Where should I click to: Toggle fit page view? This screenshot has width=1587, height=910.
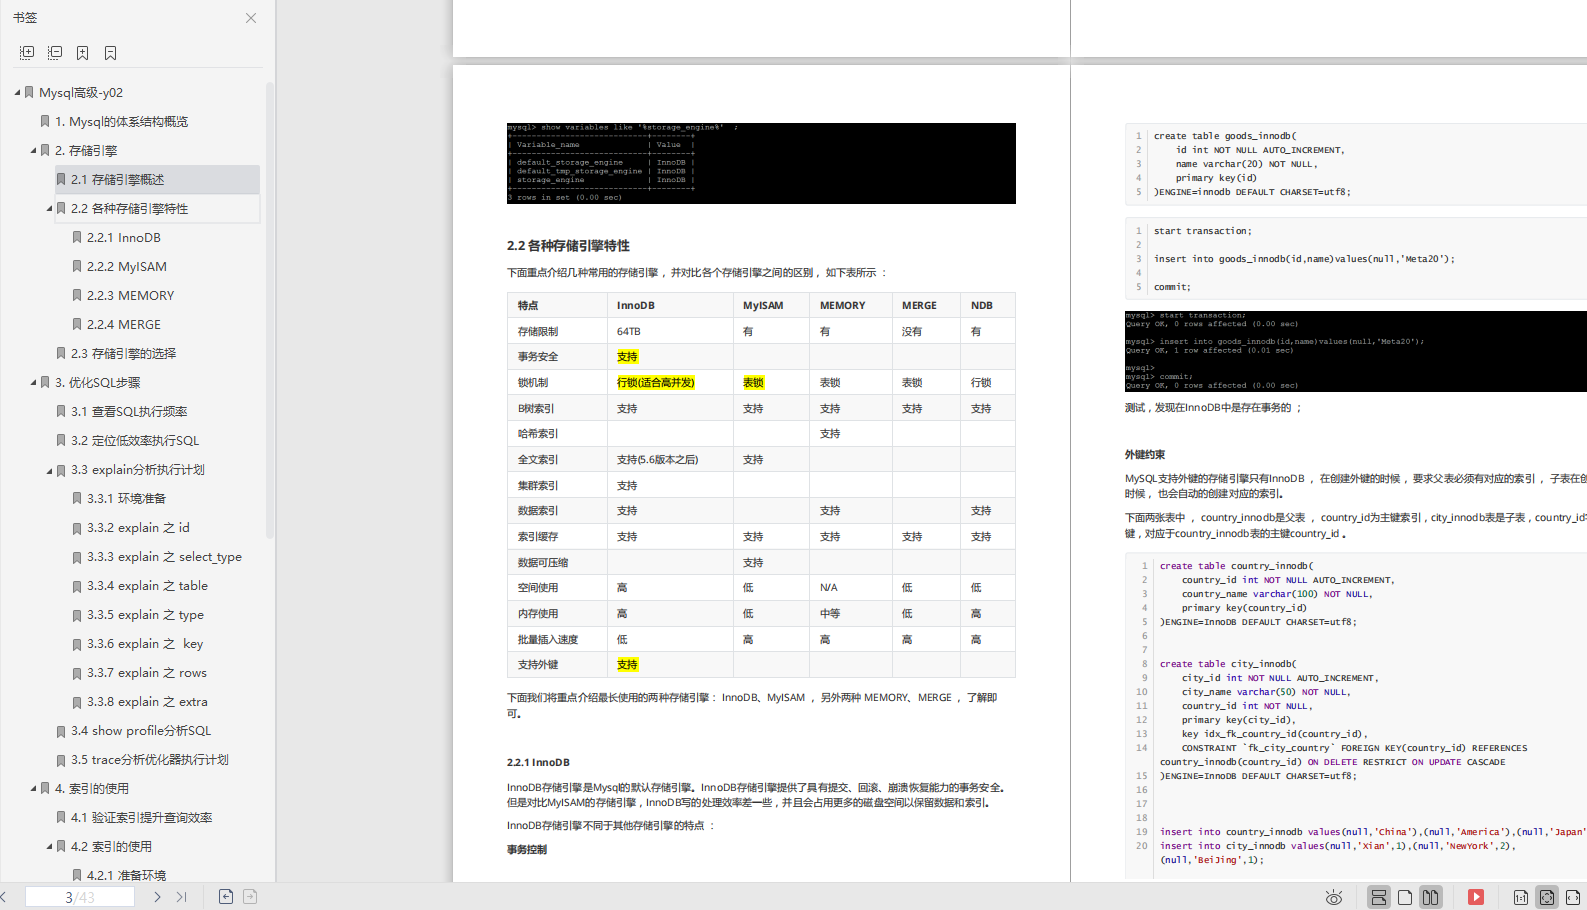point(1547,897)
